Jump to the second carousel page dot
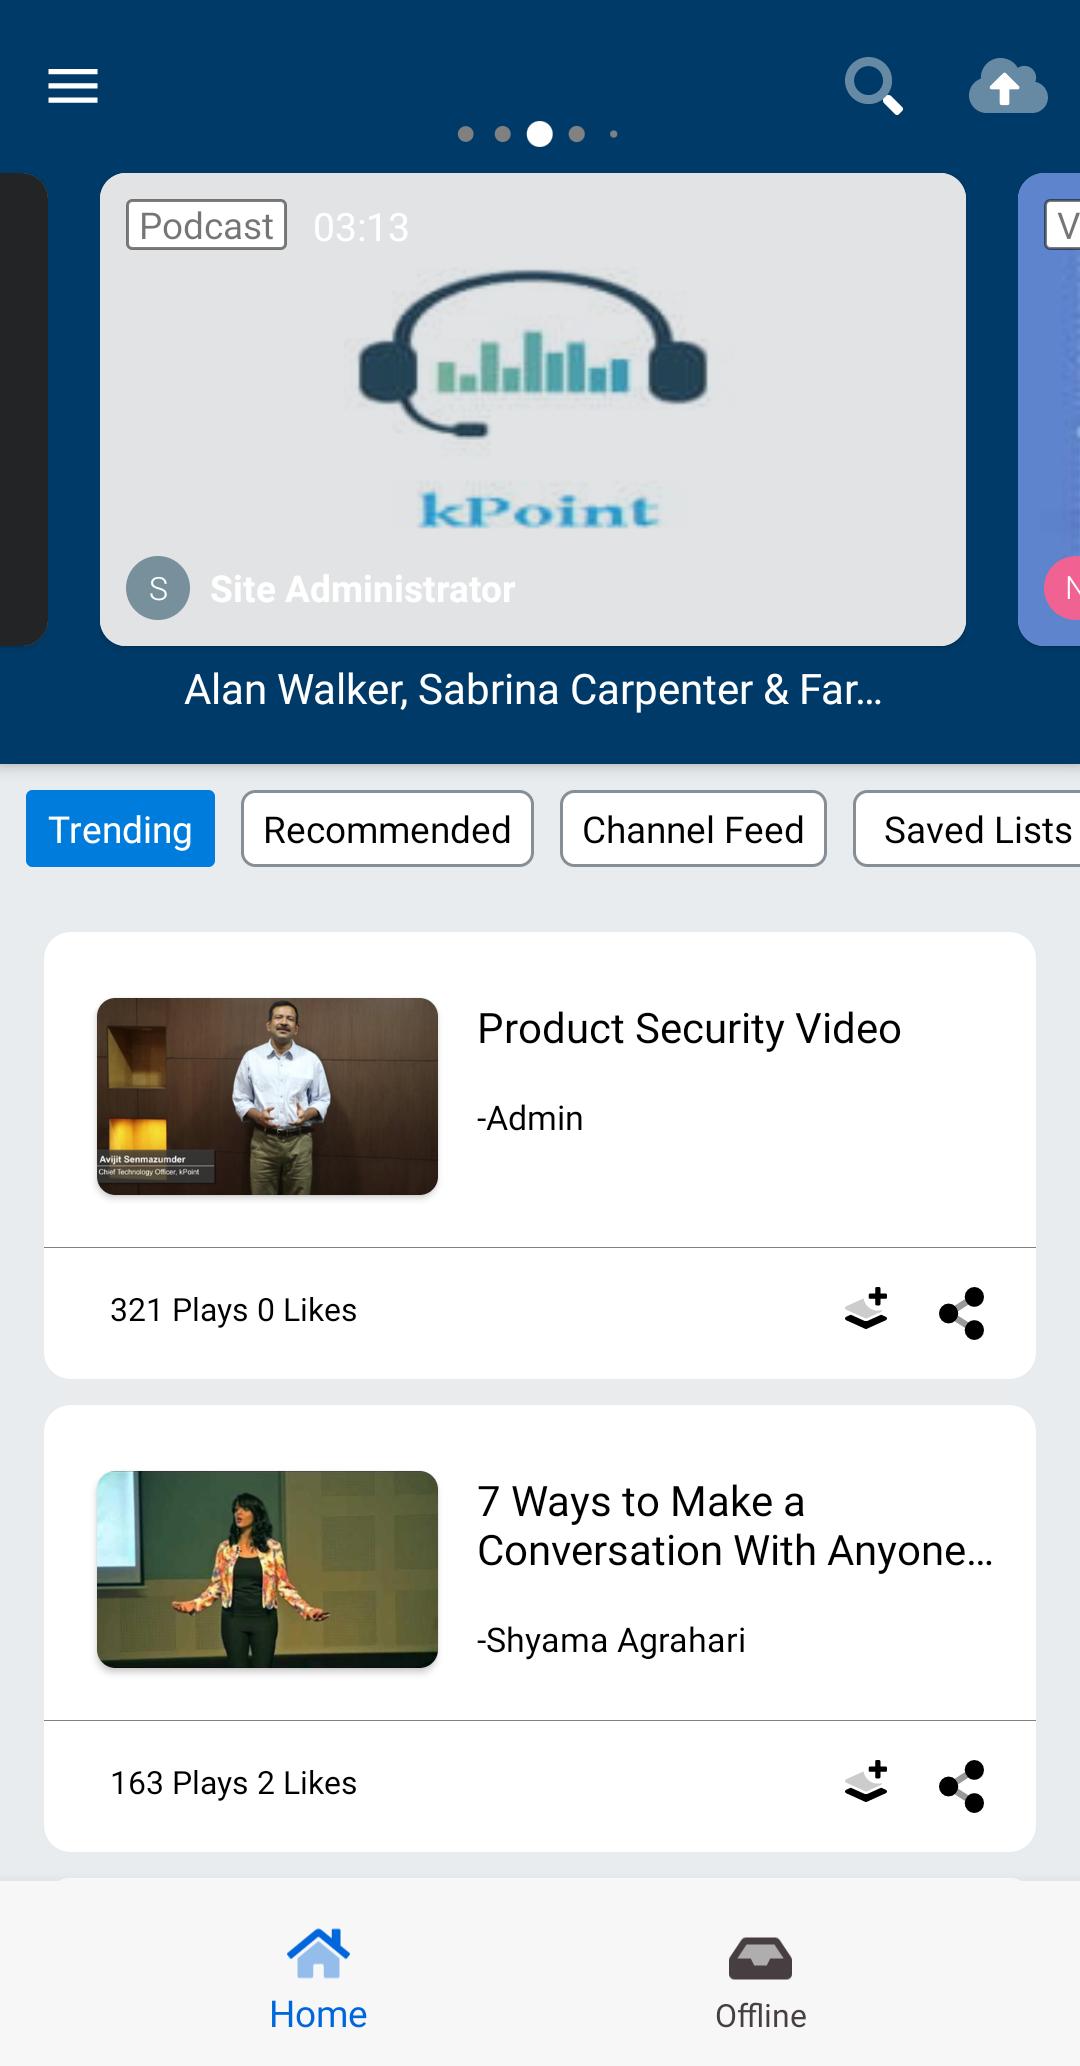The image size is (1080, 2066). tap(502, 134)
